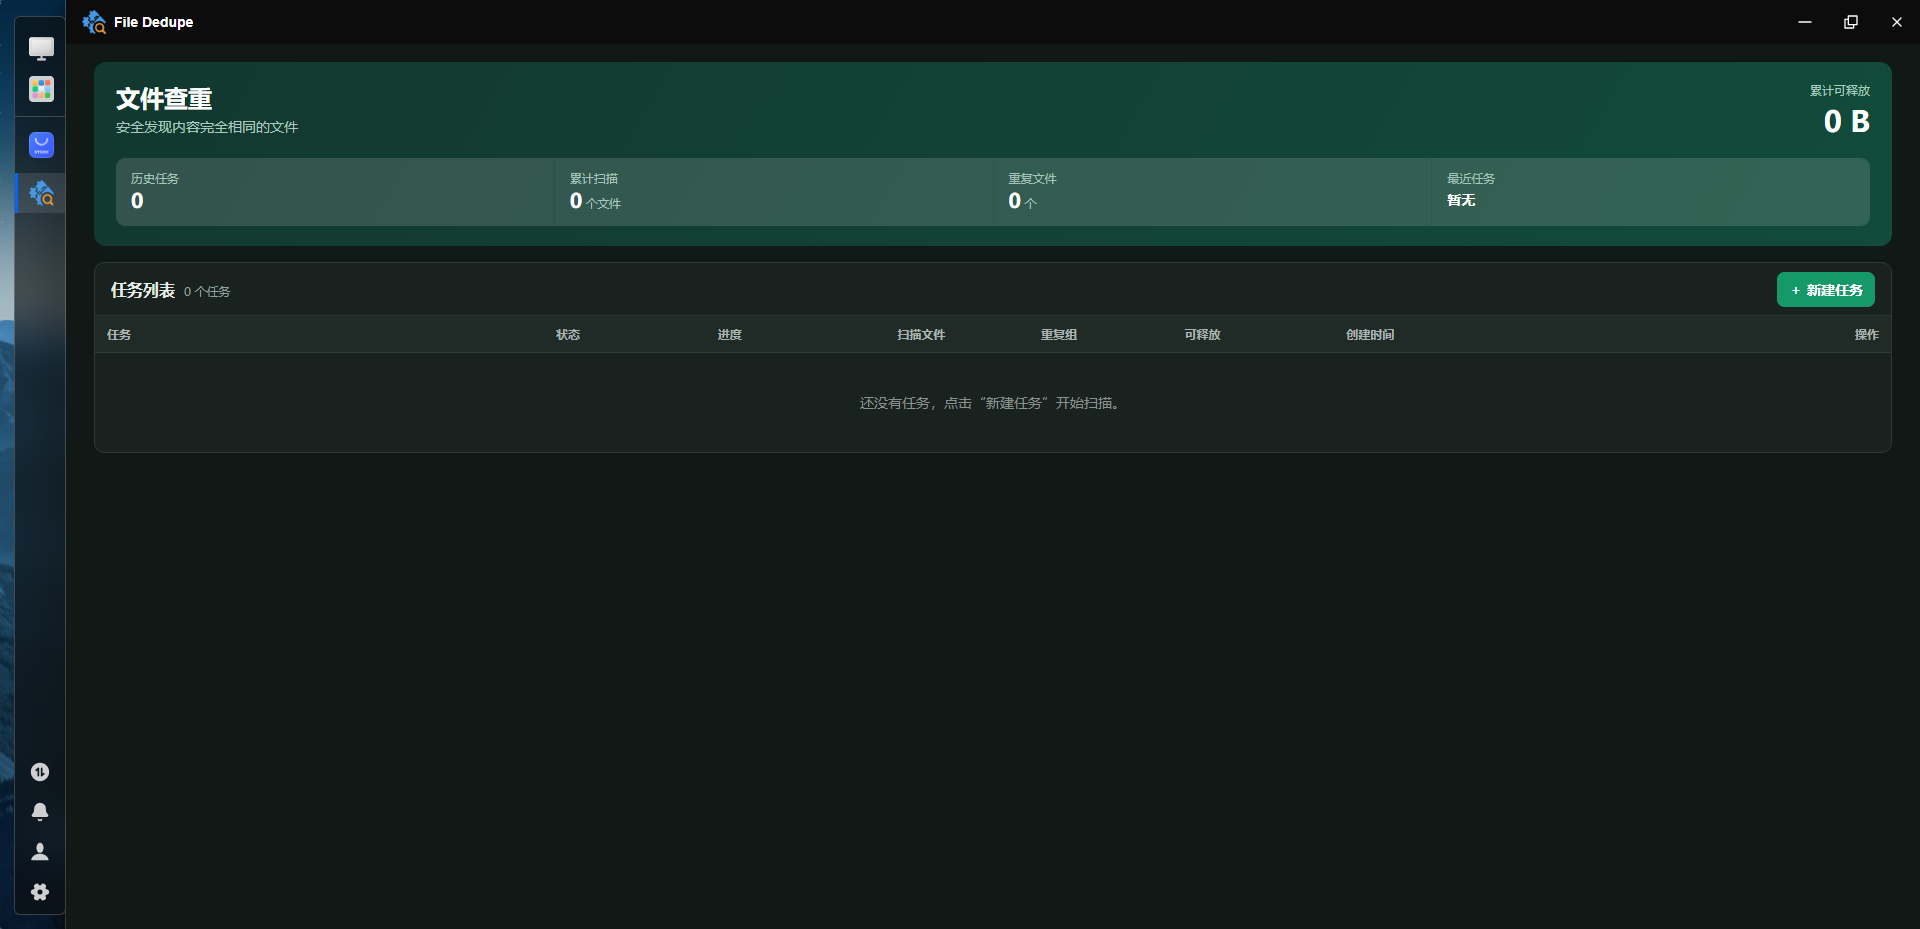Click the 重复文件 stat card
Screen dimensions: 1920x929
pos(1212,192)
